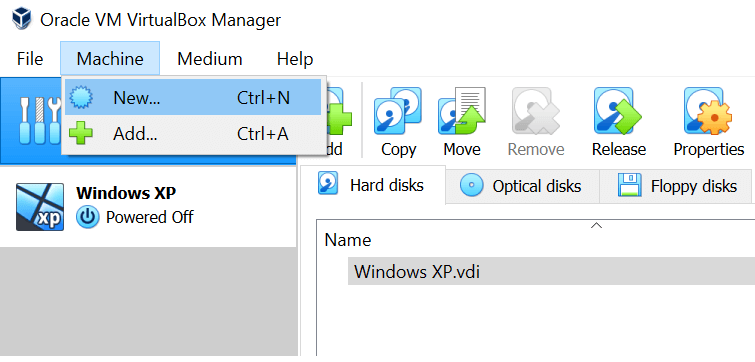The width and height of the screenshot is (755, 362).
Task: Select the Hard disks tab
Action: pos(372,185)
